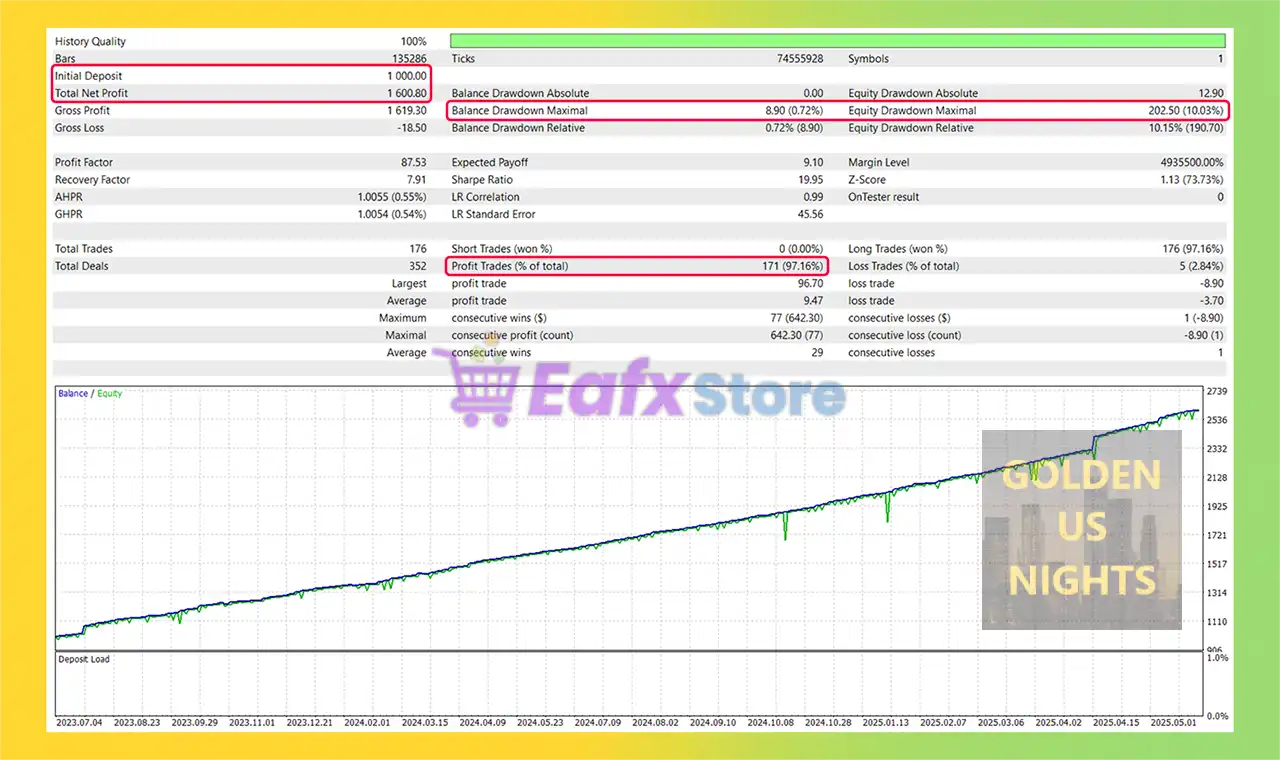
Task: Select the Bars value 135286
Action: pyautogui.click(x=408, y=59)
